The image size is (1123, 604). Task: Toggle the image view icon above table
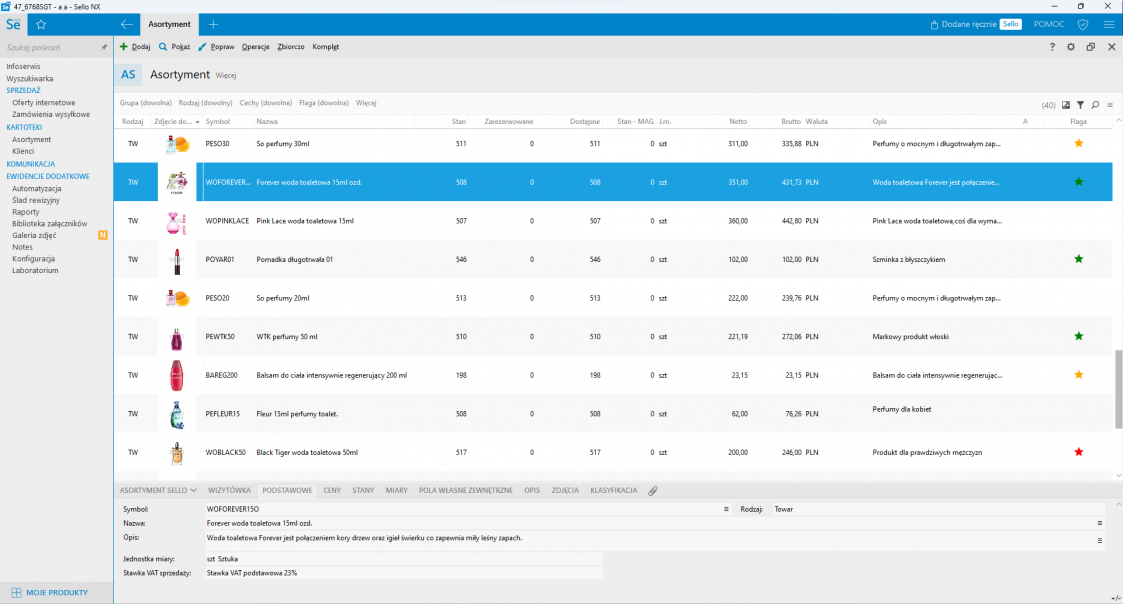coord(1066,104)
